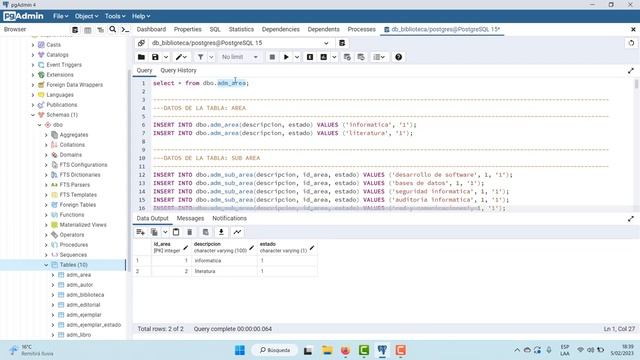Image resolution: width=640 pixels, height=360 pixels.
Task: Switch to the Processes tab
Action: pyautogui.click(x=361, y=29)
